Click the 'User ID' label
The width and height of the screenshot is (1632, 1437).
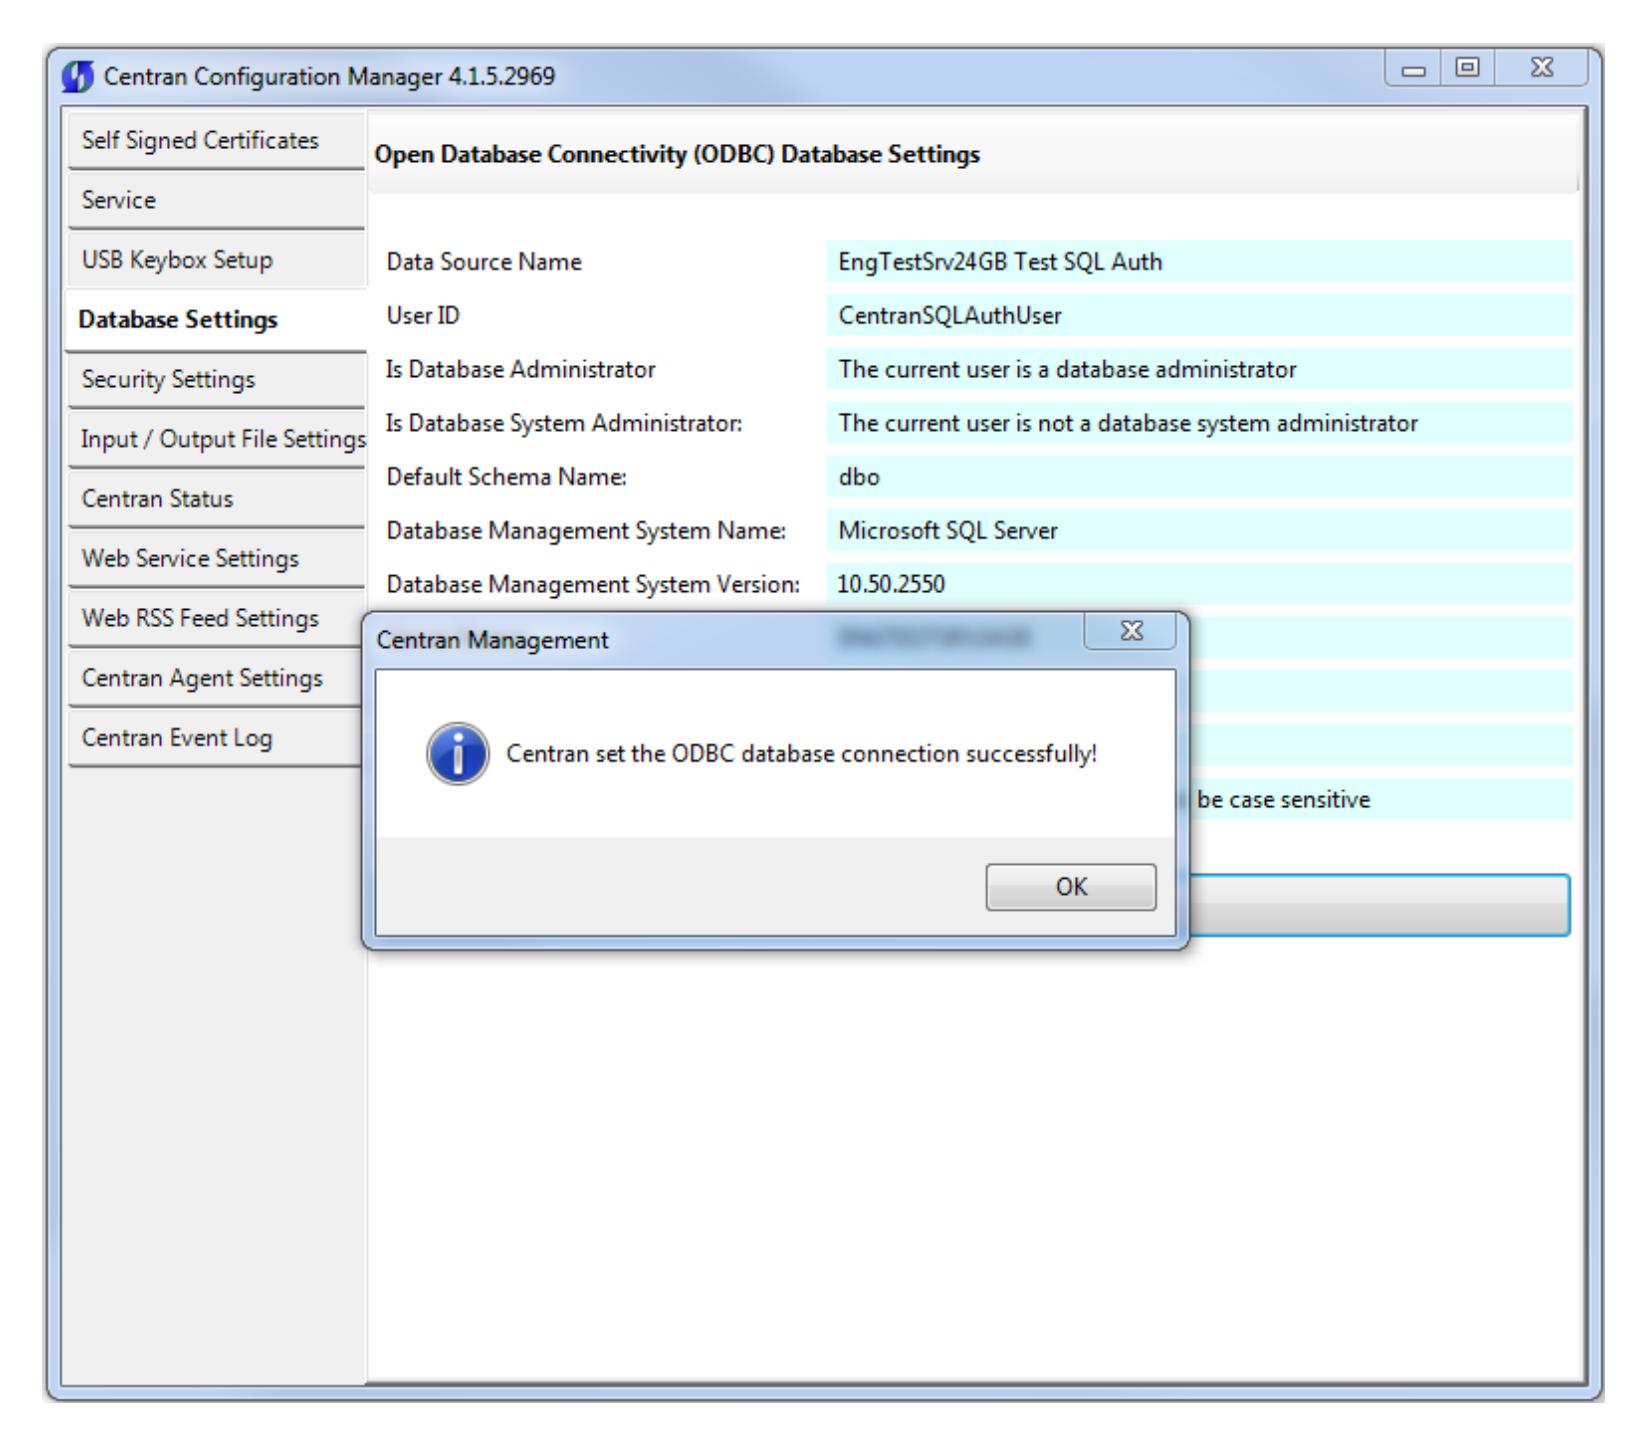click(x=423, y=316)
